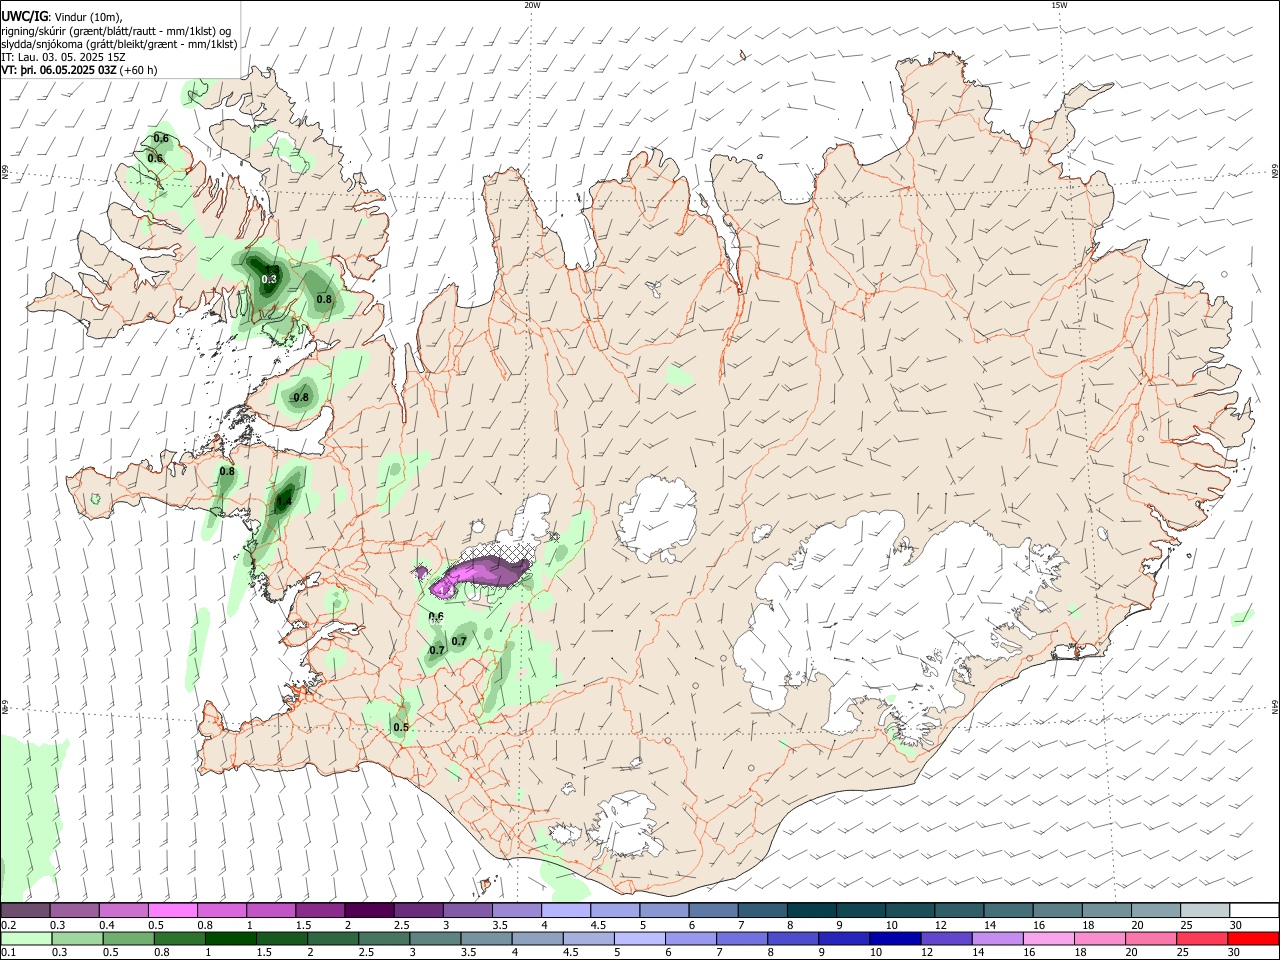Click the light lavender 4 mm snow swatch
Image resolution: width=1280 pixels, height=960 pixels.
[x=566, y=911]
